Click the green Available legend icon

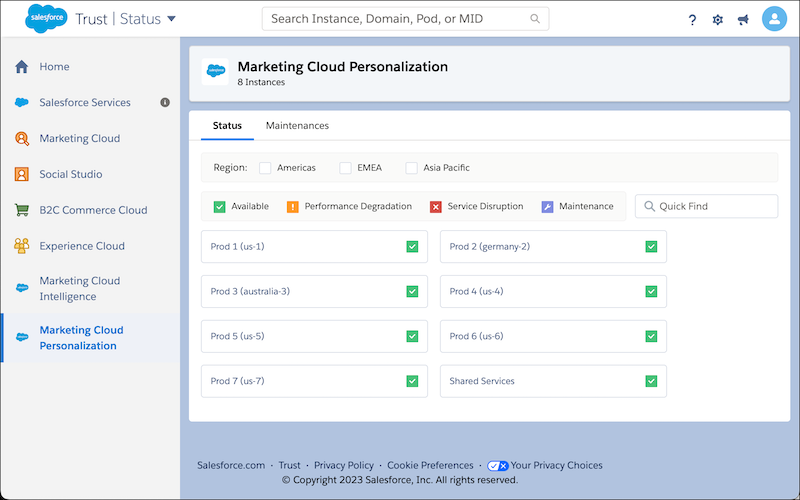pyautogui.click(x=219, y=207)
